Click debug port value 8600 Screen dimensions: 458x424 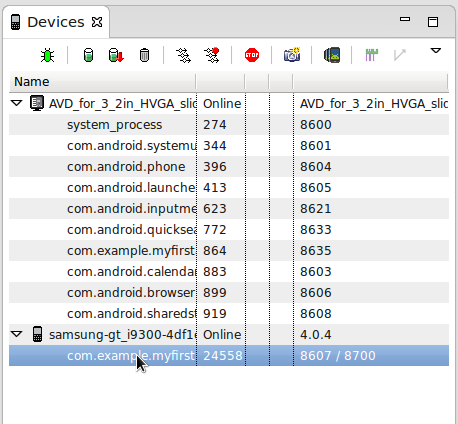(x=316, y=125)
